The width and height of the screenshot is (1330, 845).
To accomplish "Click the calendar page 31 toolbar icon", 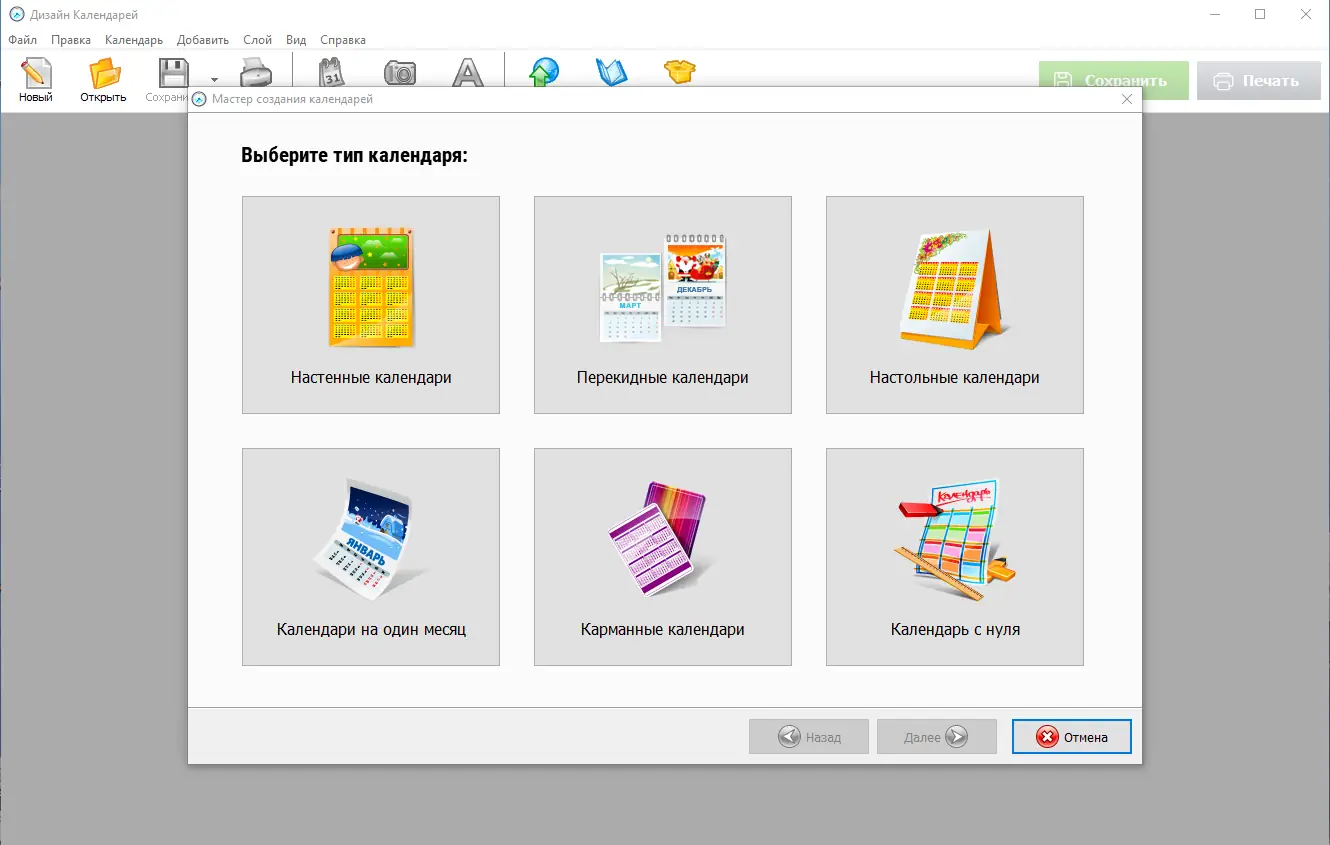I will [x=331, y=73].
